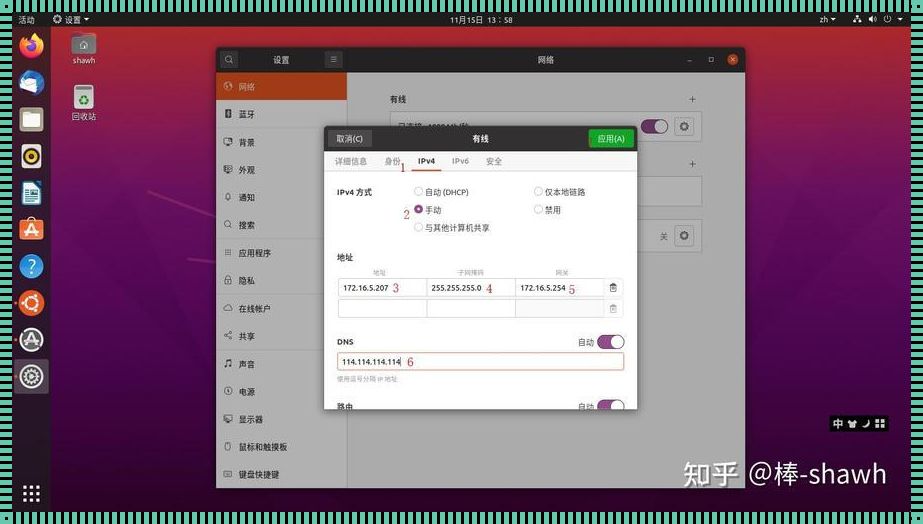The width and height of the screenshot is (923, 524).
Task: Switch to the 安全 tab
Action: (x=494, y=161)
